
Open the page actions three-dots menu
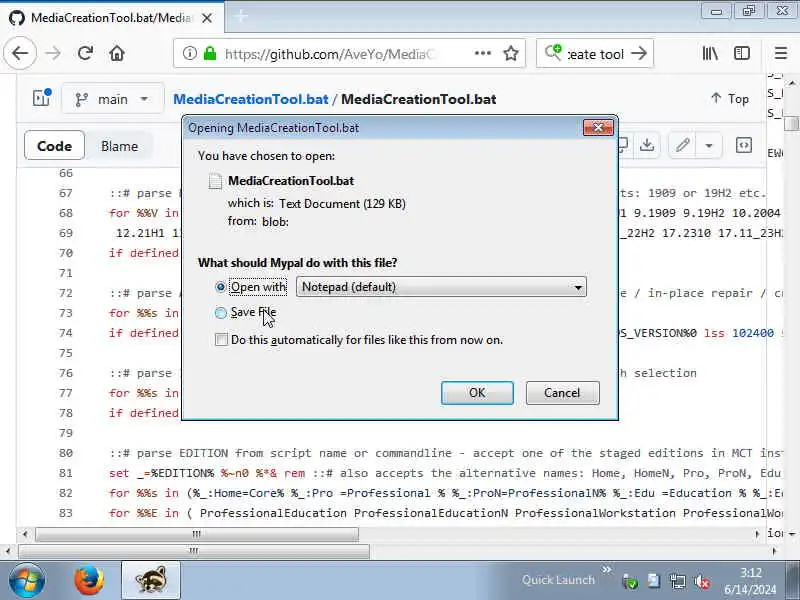[x=483, y=53]
